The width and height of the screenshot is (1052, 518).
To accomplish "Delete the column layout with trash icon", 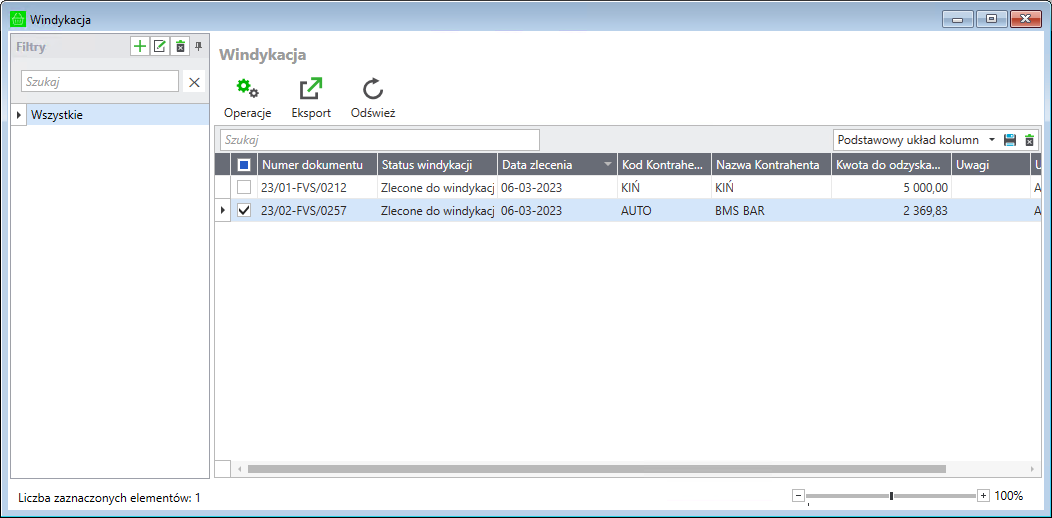I will point(1029,140).
